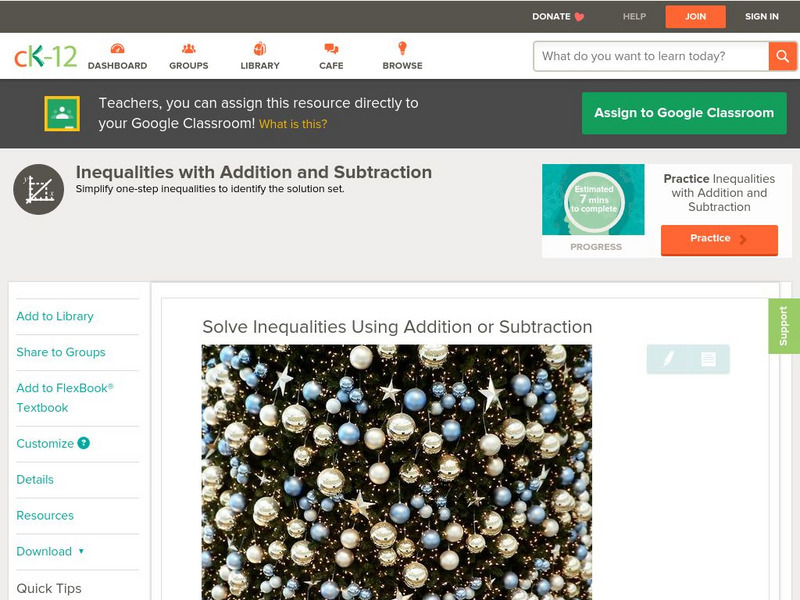Open the 'What is this?' link
Viewport: 800px width, 600px height.
tap(293, 124)
